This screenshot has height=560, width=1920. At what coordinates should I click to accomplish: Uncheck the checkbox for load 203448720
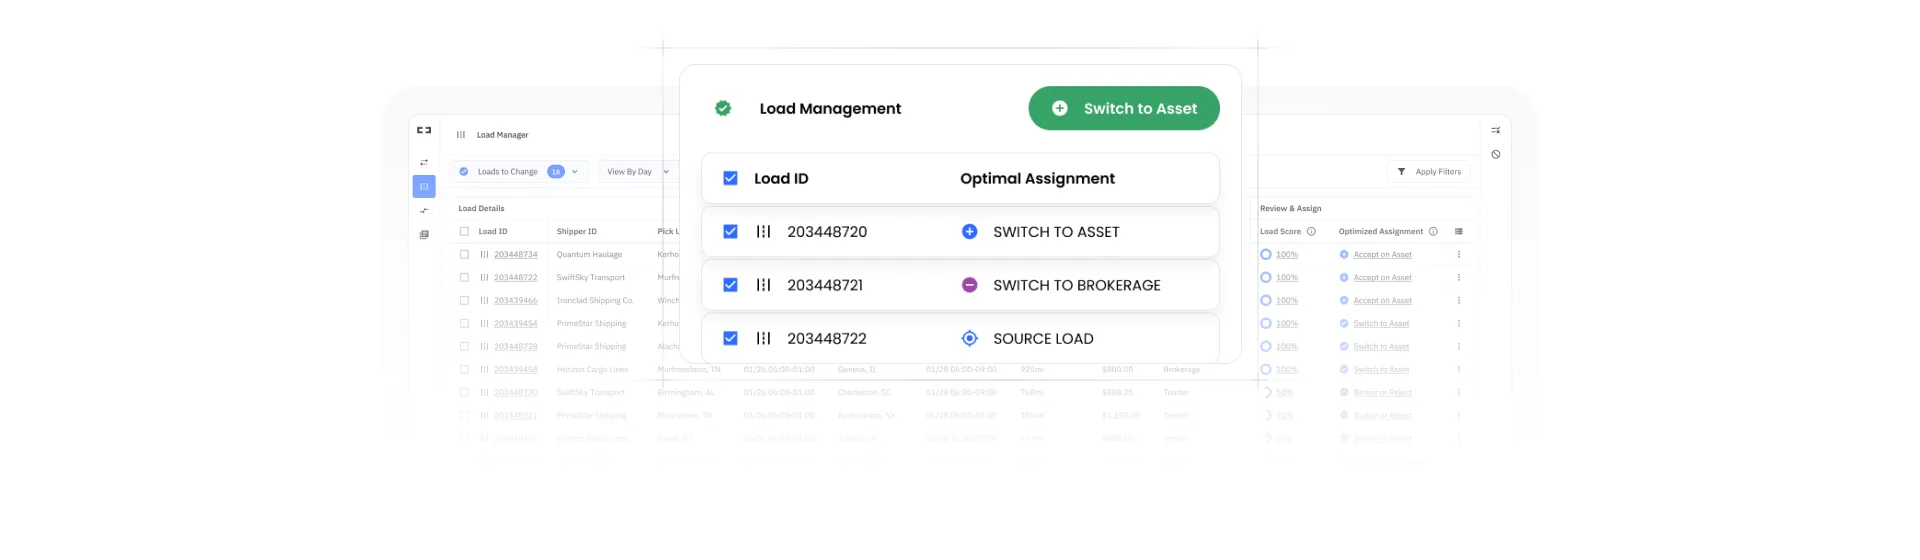[730, 232]
